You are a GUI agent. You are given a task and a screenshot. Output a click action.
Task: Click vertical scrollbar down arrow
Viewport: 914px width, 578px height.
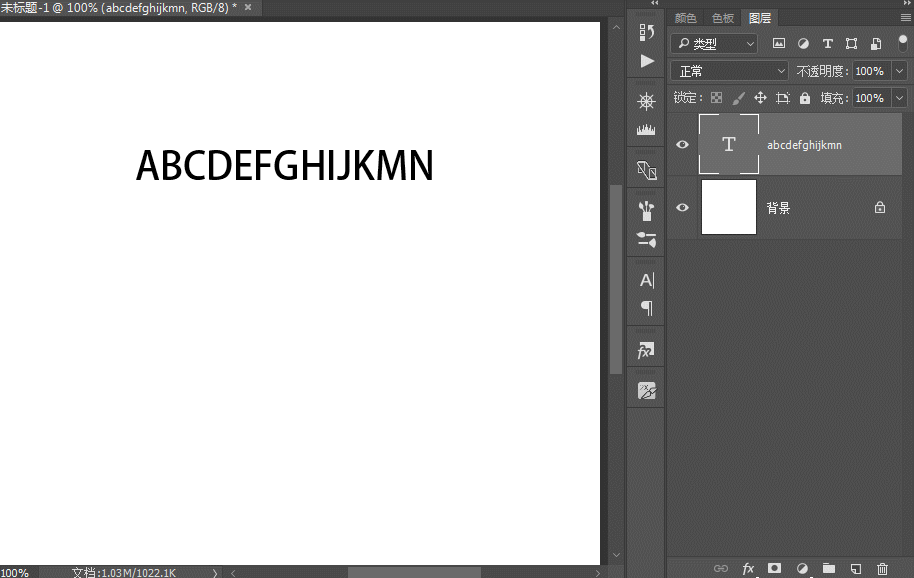pos(616,556)
